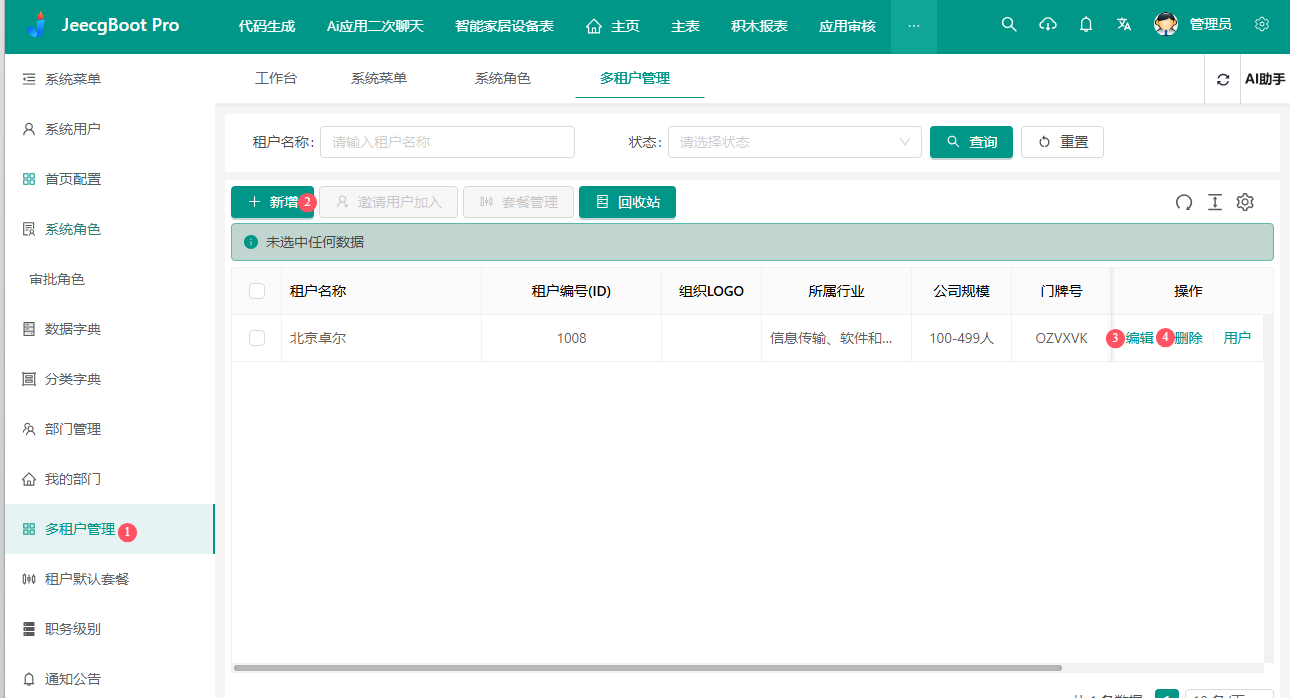Image resolution: width=1290 pixels, height=698 pixels.
Task: Select 租户默认套餐 in the sidebar
Action: pos(86,579)
